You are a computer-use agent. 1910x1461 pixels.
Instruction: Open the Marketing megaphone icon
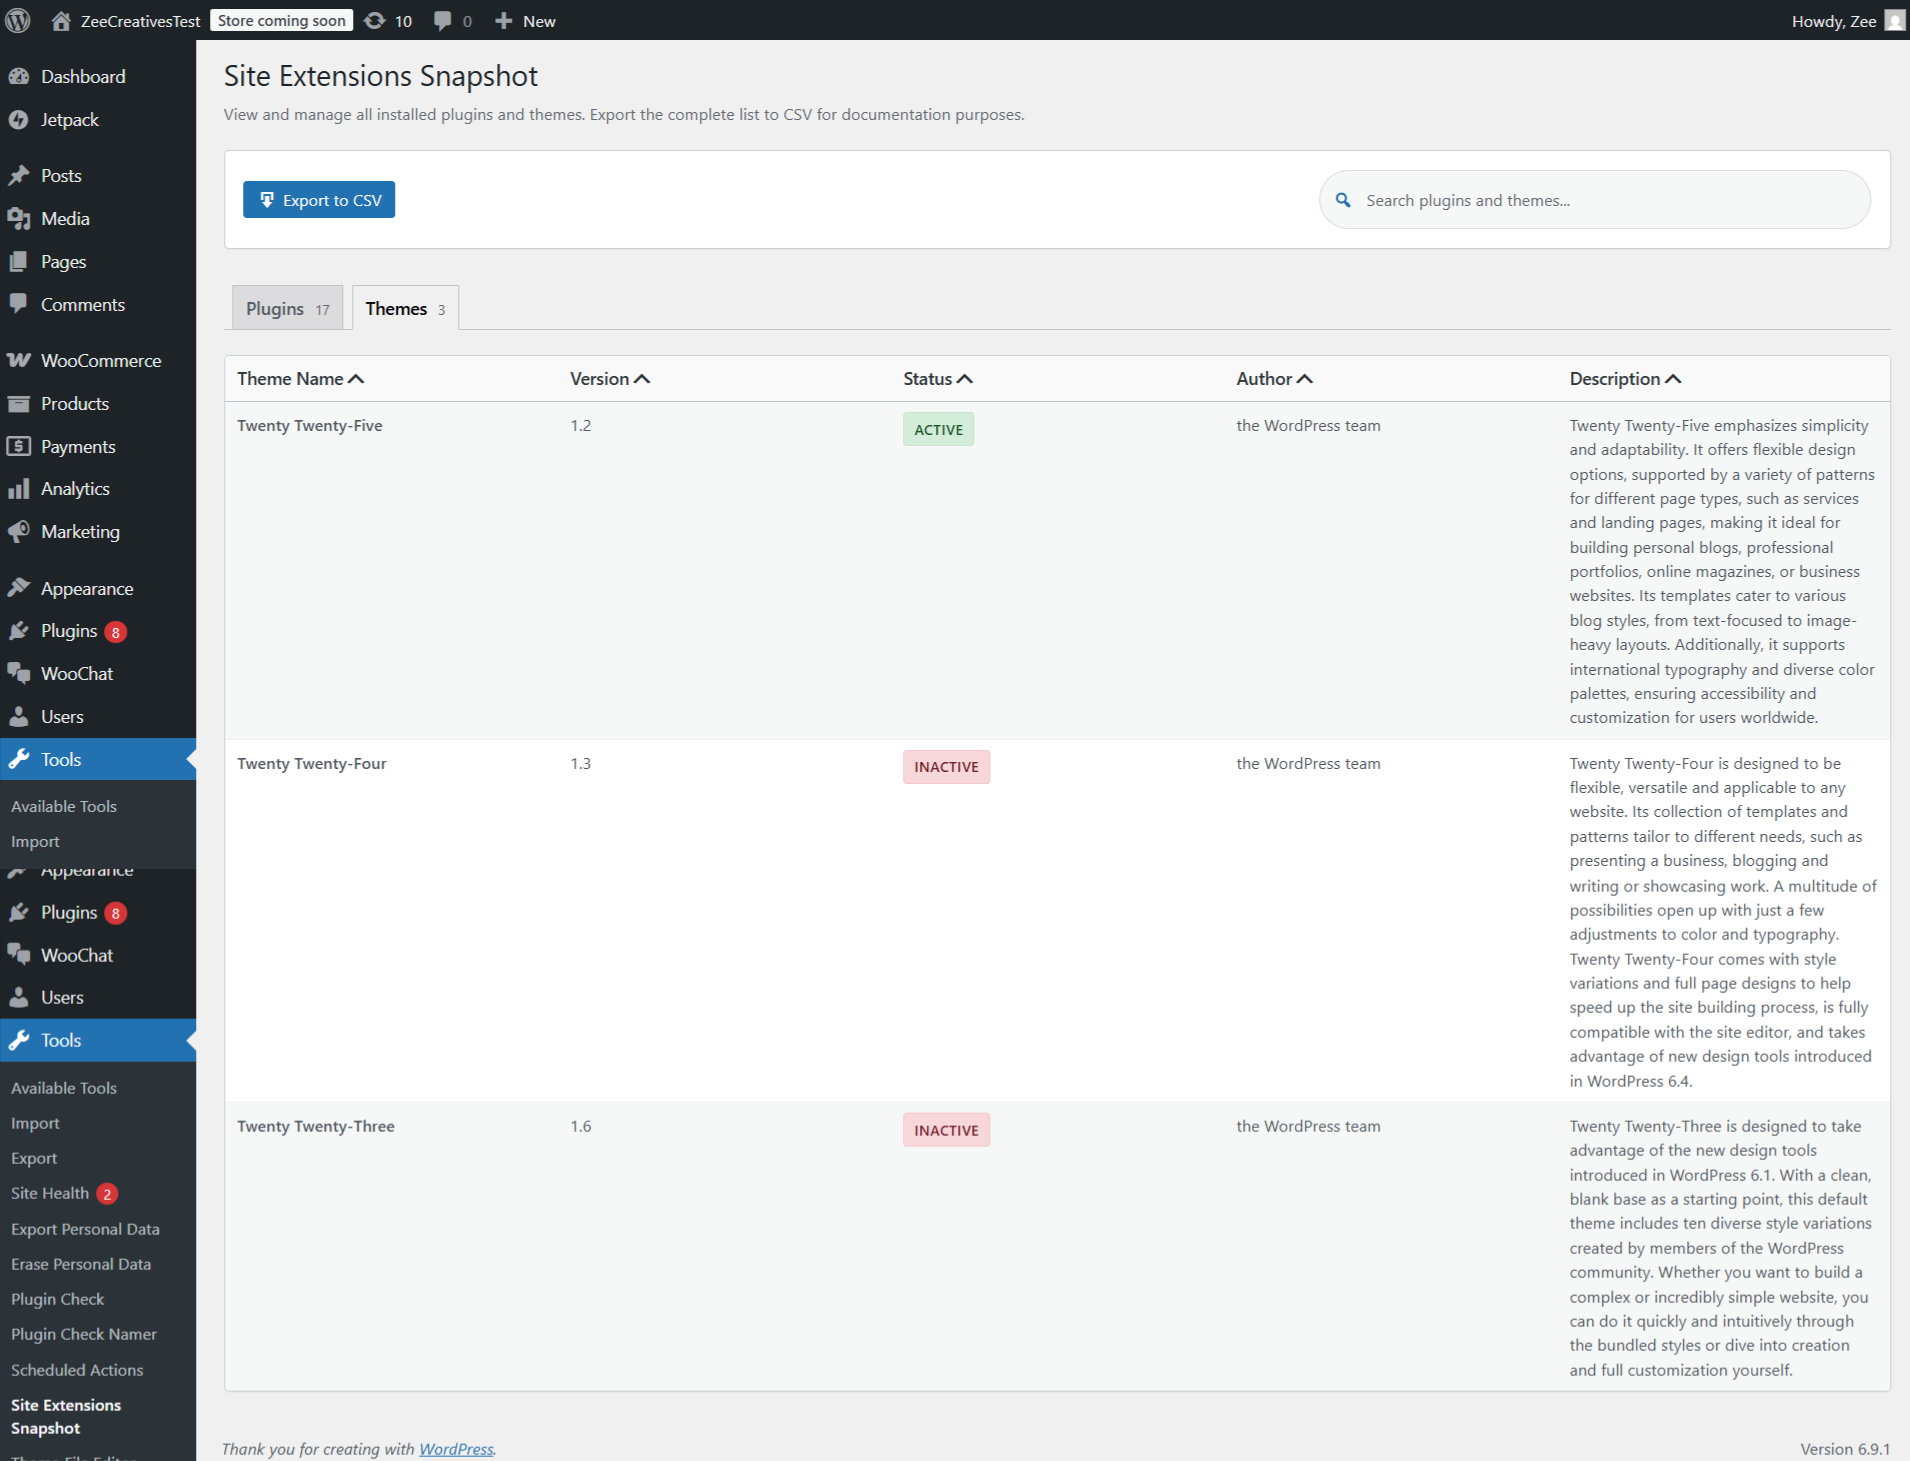[x=20, y=531]
